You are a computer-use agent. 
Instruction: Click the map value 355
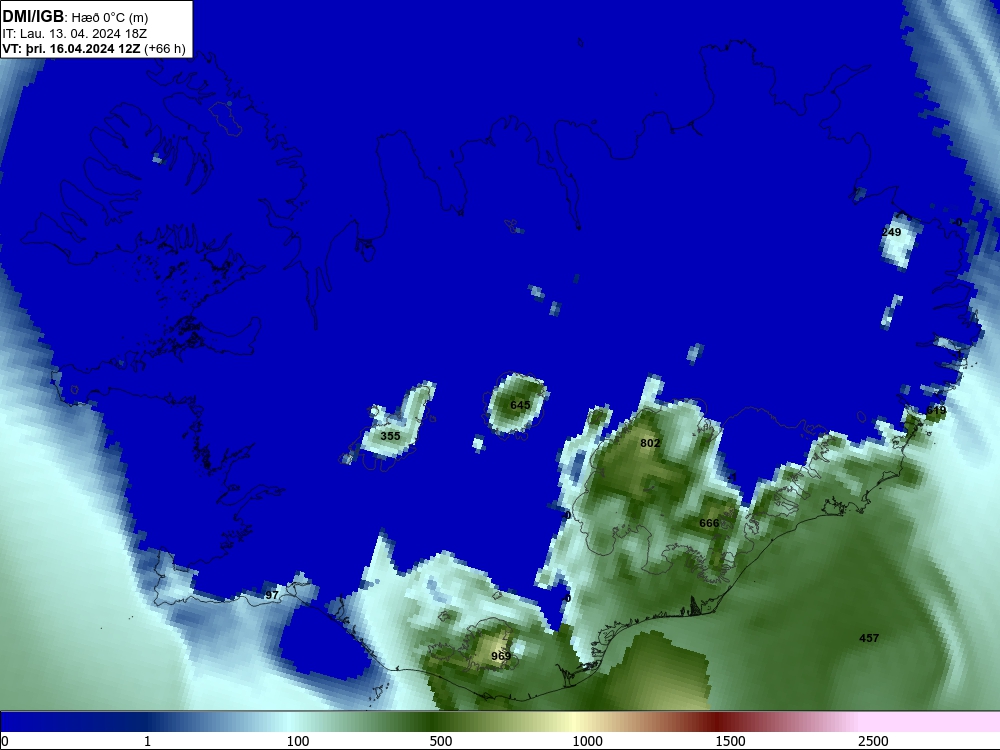coord(390,436)
